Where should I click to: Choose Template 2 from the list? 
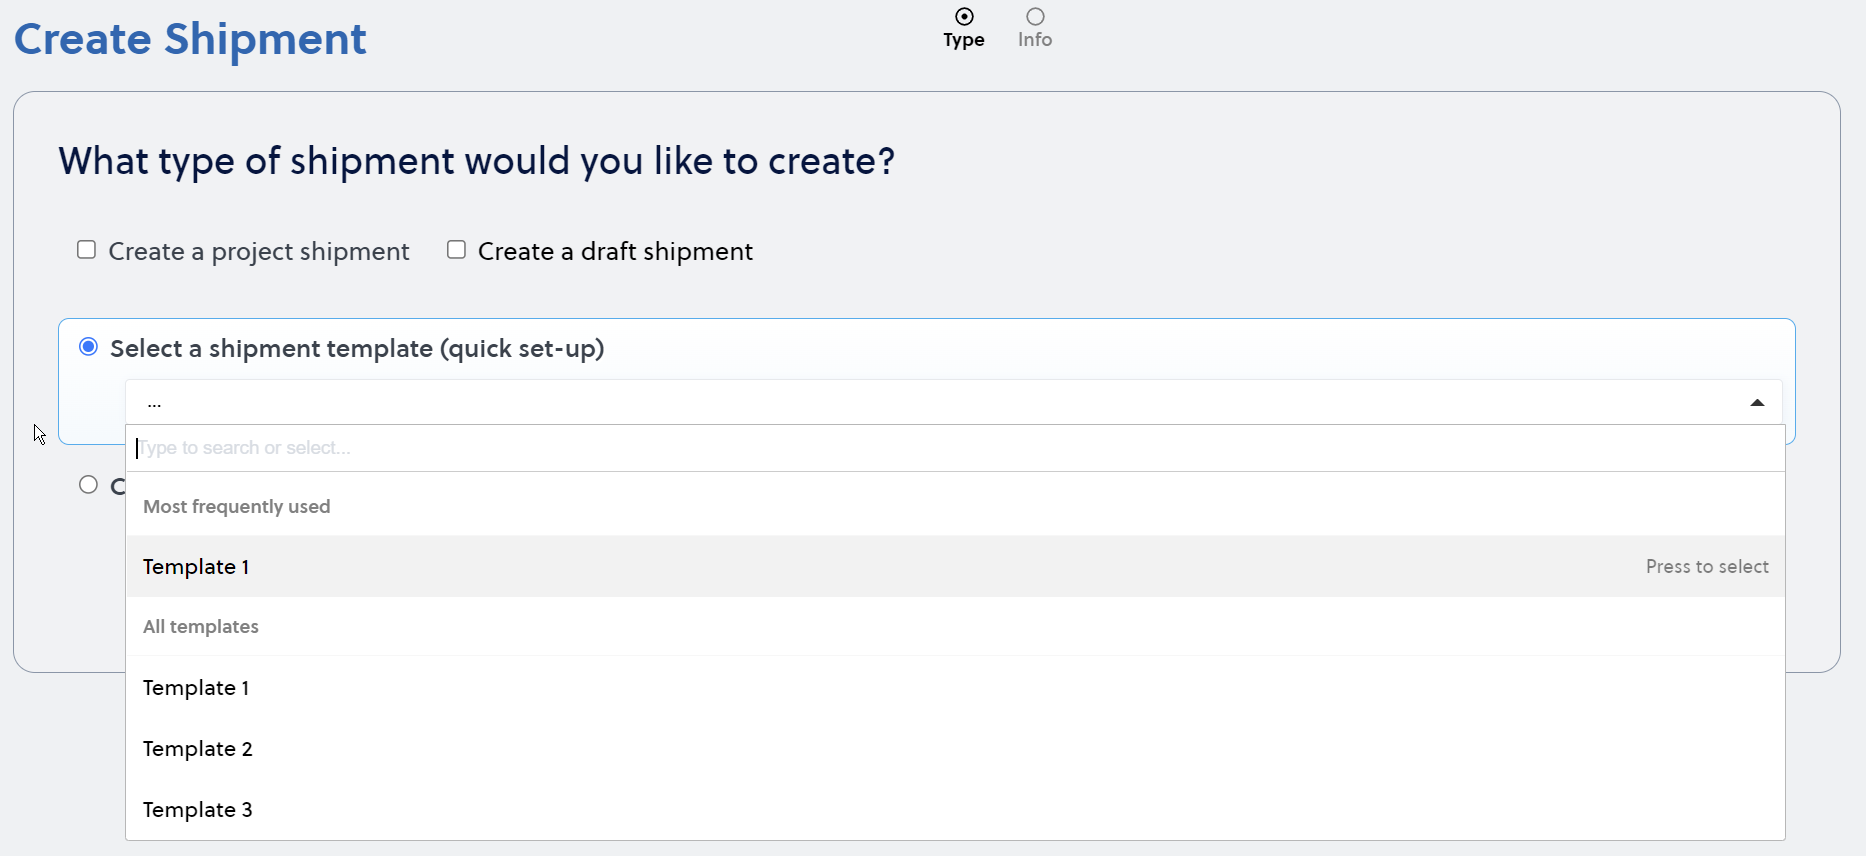[x=955, y=749]
